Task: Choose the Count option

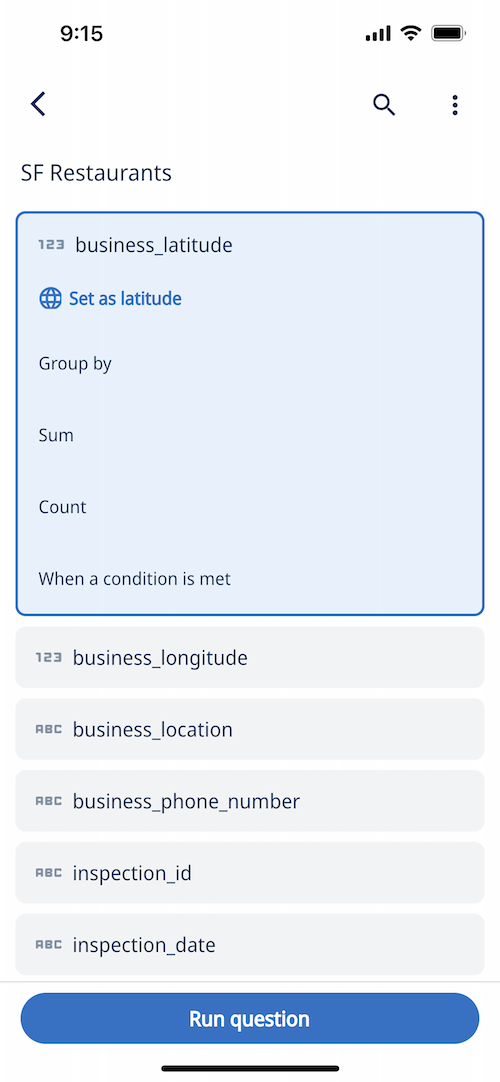Action: (63, 507)
